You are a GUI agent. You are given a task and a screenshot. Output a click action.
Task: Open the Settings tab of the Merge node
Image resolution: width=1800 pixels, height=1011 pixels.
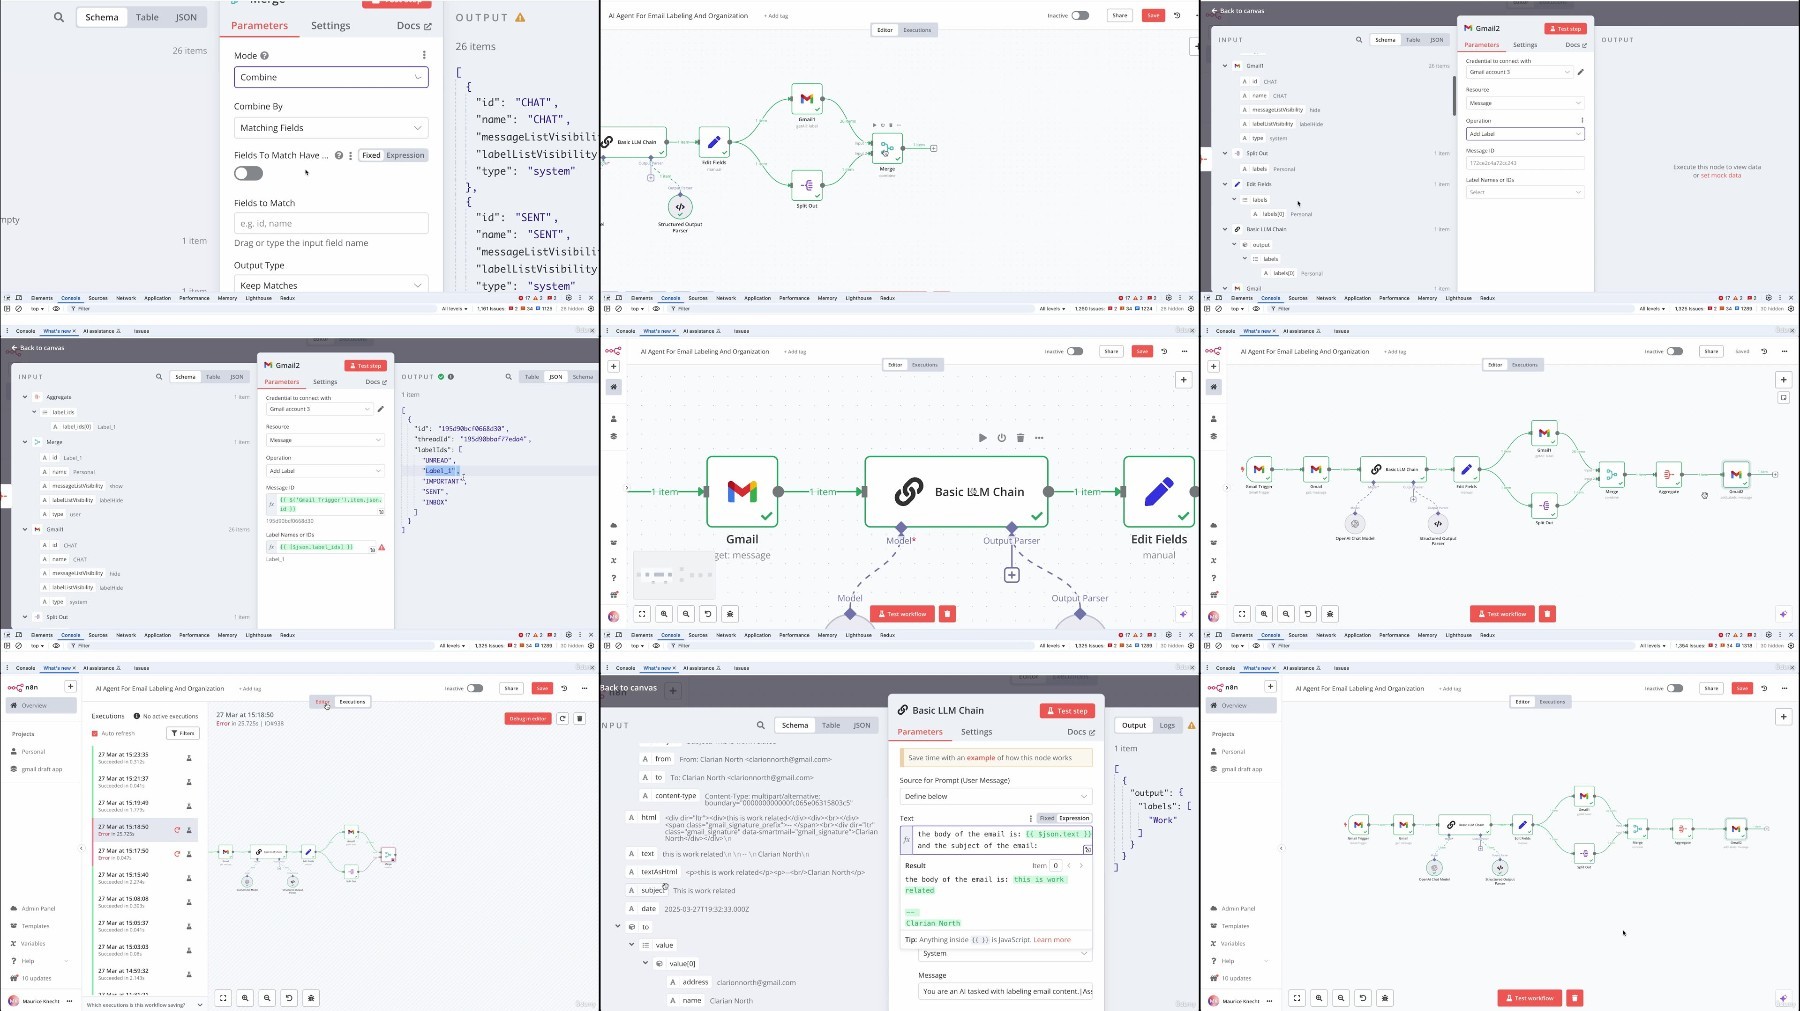point(330,26)
